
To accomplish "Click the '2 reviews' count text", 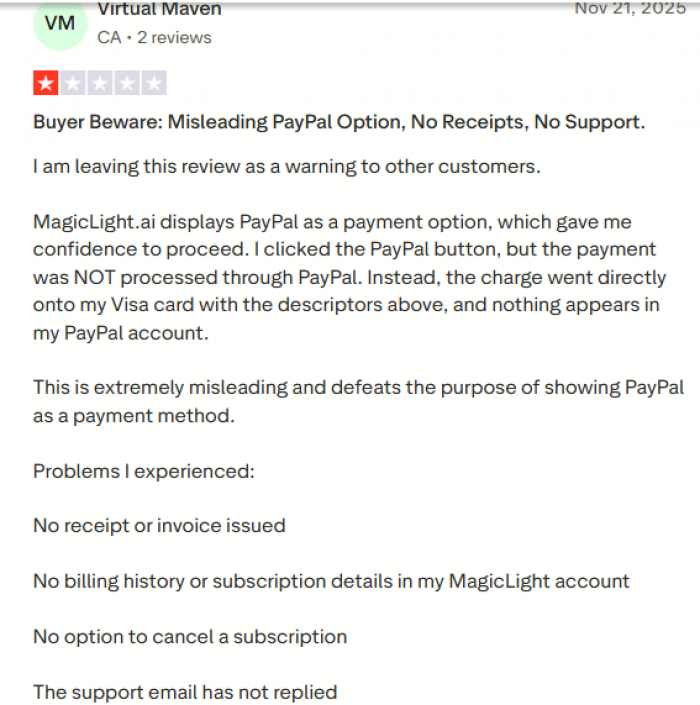I will point(174,38).
